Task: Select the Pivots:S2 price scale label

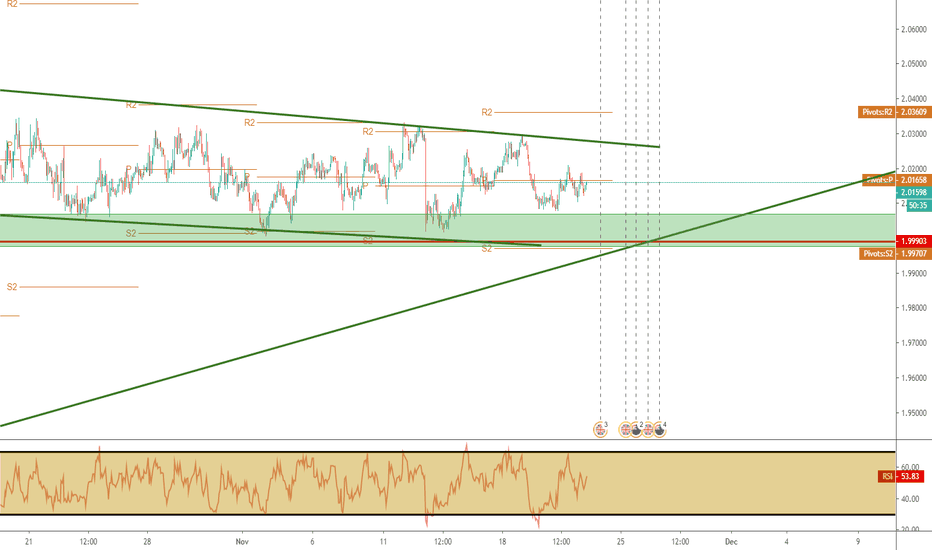Action: point(892,254)
